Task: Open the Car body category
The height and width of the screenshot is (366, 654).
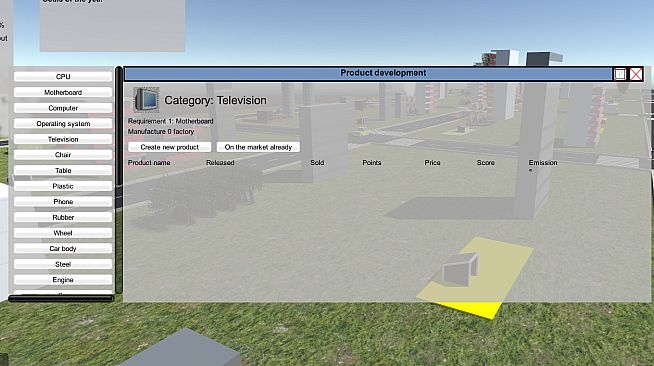Action: pos(63,248)
